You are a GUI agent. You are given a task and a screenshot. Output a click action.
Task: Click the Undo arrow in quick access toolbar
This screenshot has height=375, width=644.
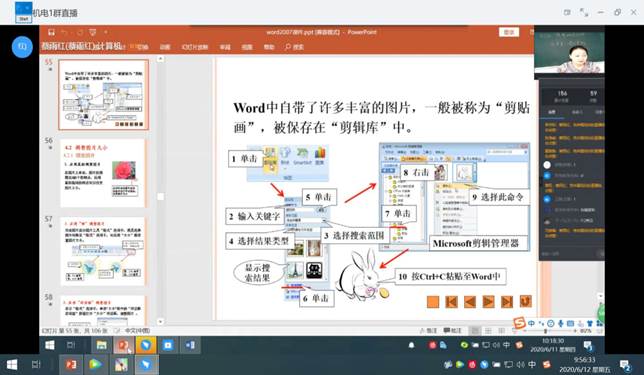coord(64,32)
